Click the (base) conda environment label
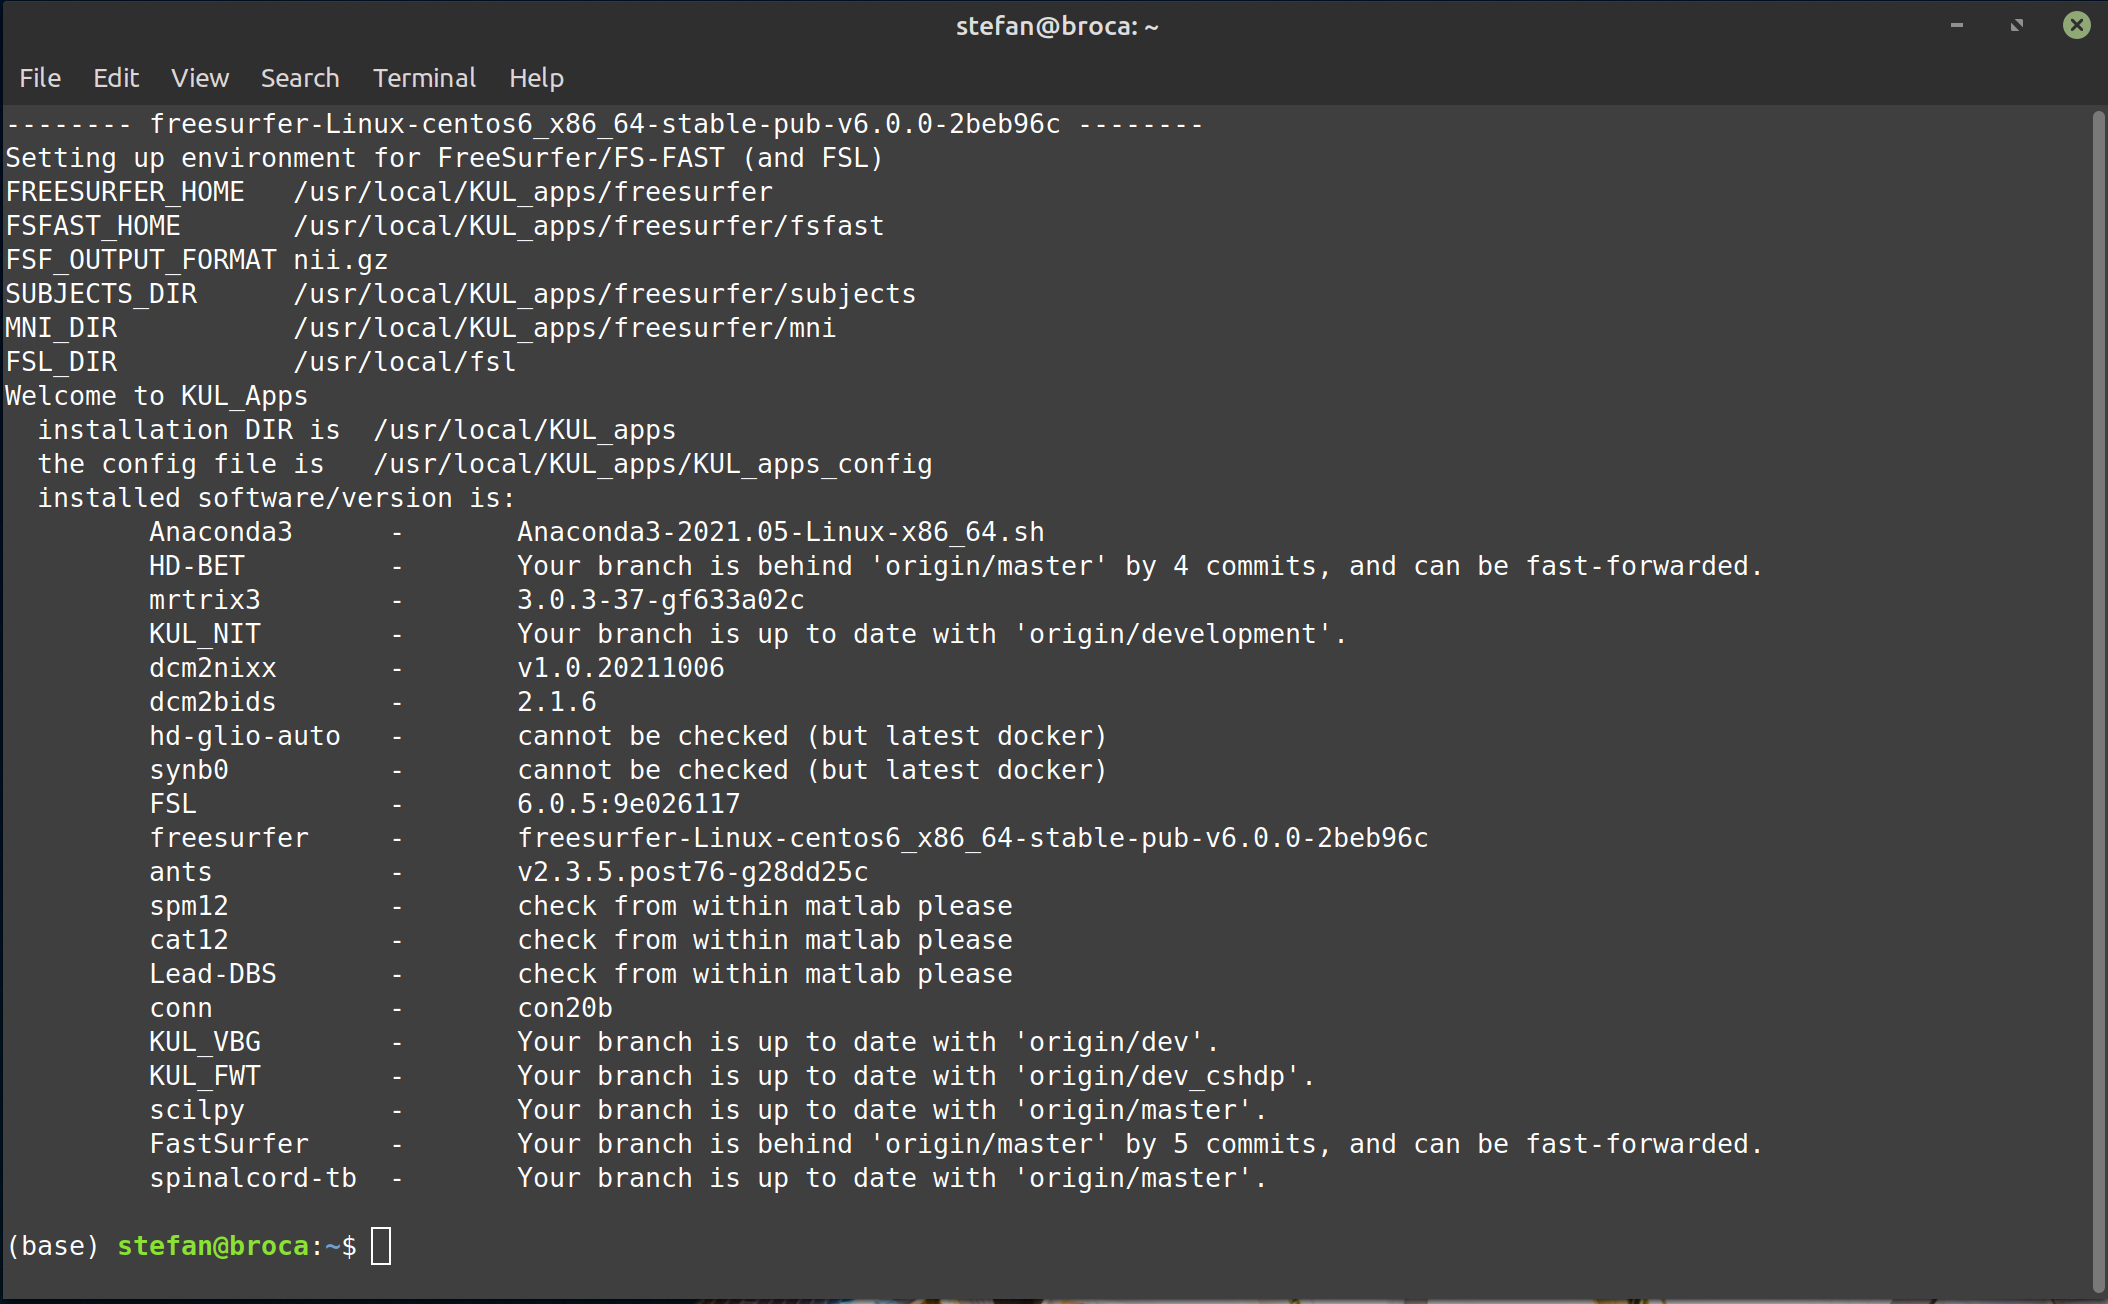Image resolution: width=2108 pixels, height=1304 pixels. 53,1246
